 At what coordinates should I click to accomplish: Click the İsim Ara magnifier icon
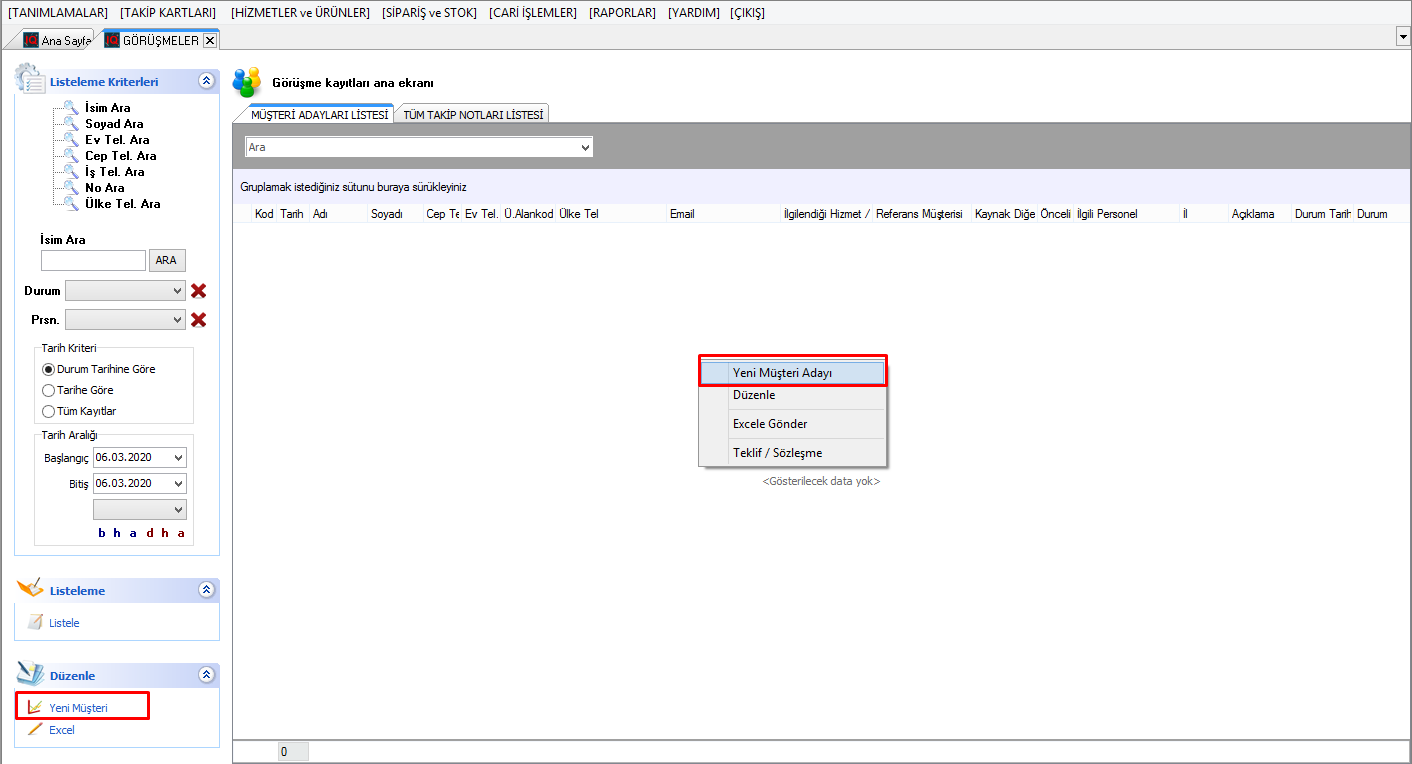click(x=70, y=107)
